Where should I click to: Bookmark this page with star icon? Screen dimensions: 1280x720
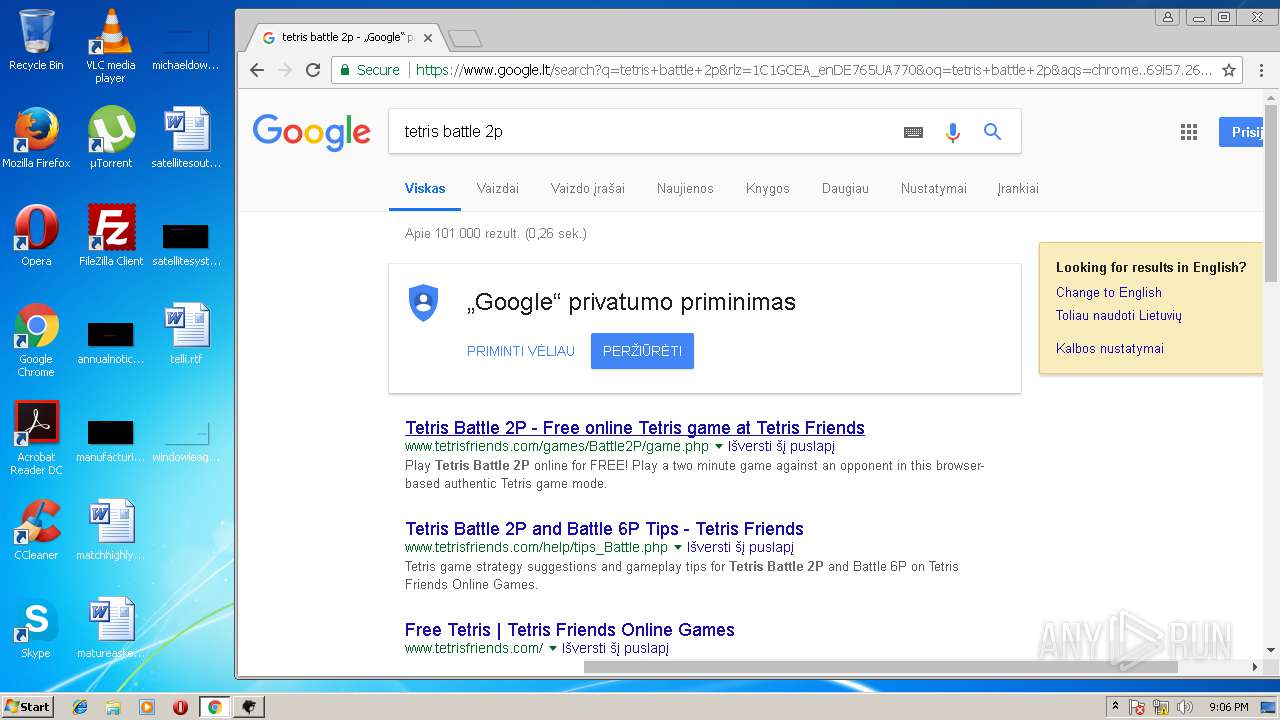tap(1229, 70)
